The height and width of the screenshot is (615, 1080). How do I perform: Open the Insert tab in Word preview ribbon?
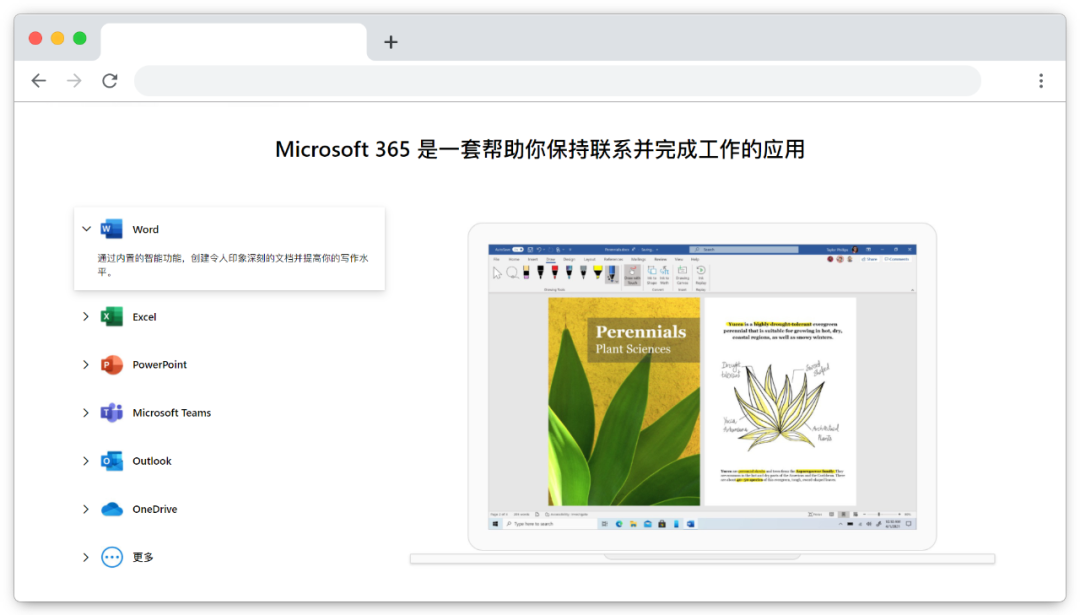[532, 260]
